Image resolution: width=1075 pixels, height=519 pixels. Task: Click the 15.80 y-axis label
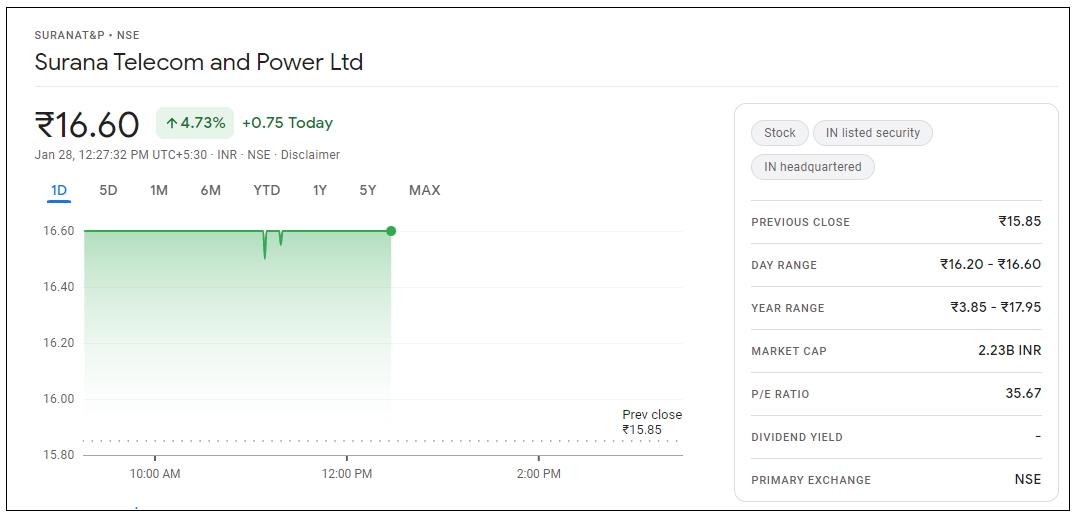point(58,455)
